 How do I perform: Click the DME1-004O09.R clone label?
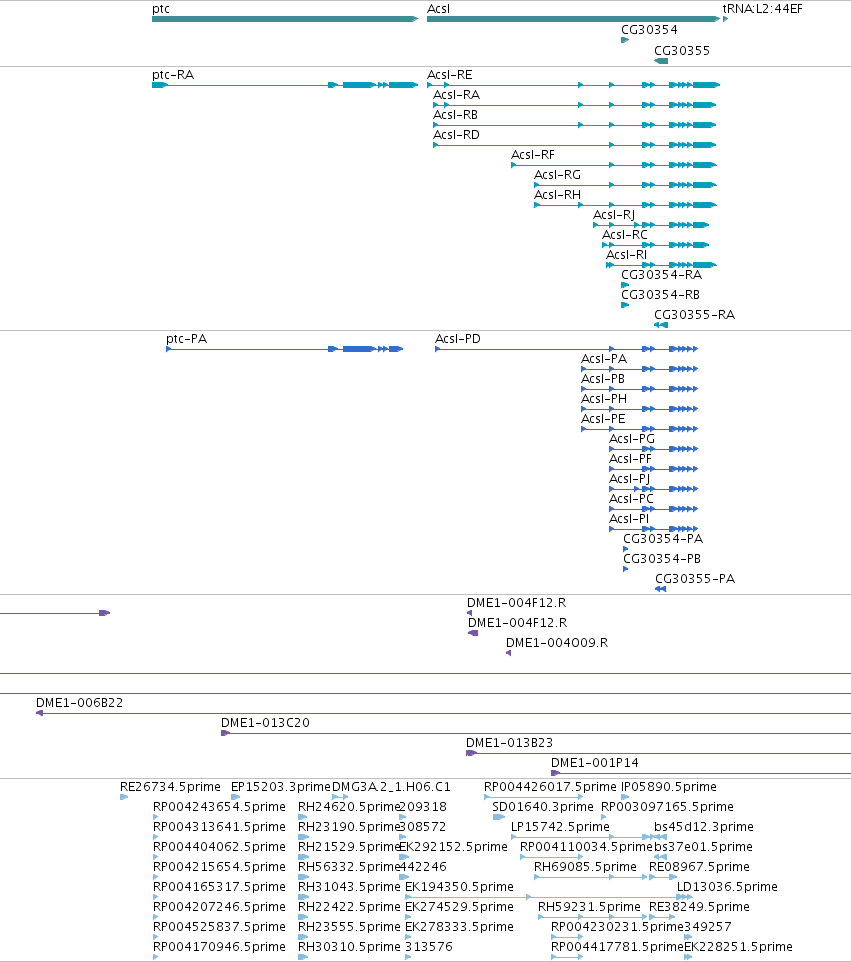[x=557, y=642]
